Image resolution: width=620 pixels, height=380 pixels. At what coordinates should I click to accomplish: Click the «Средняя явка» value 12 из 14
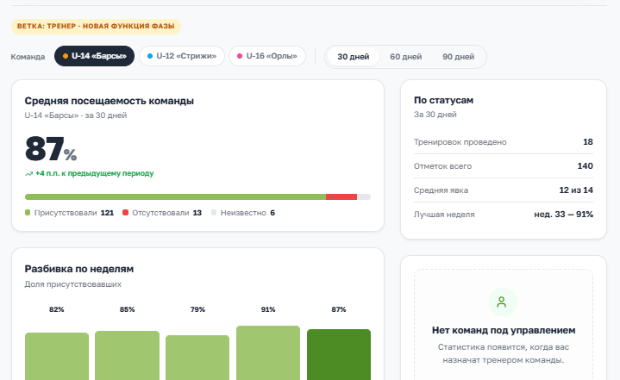pos(576,190)
